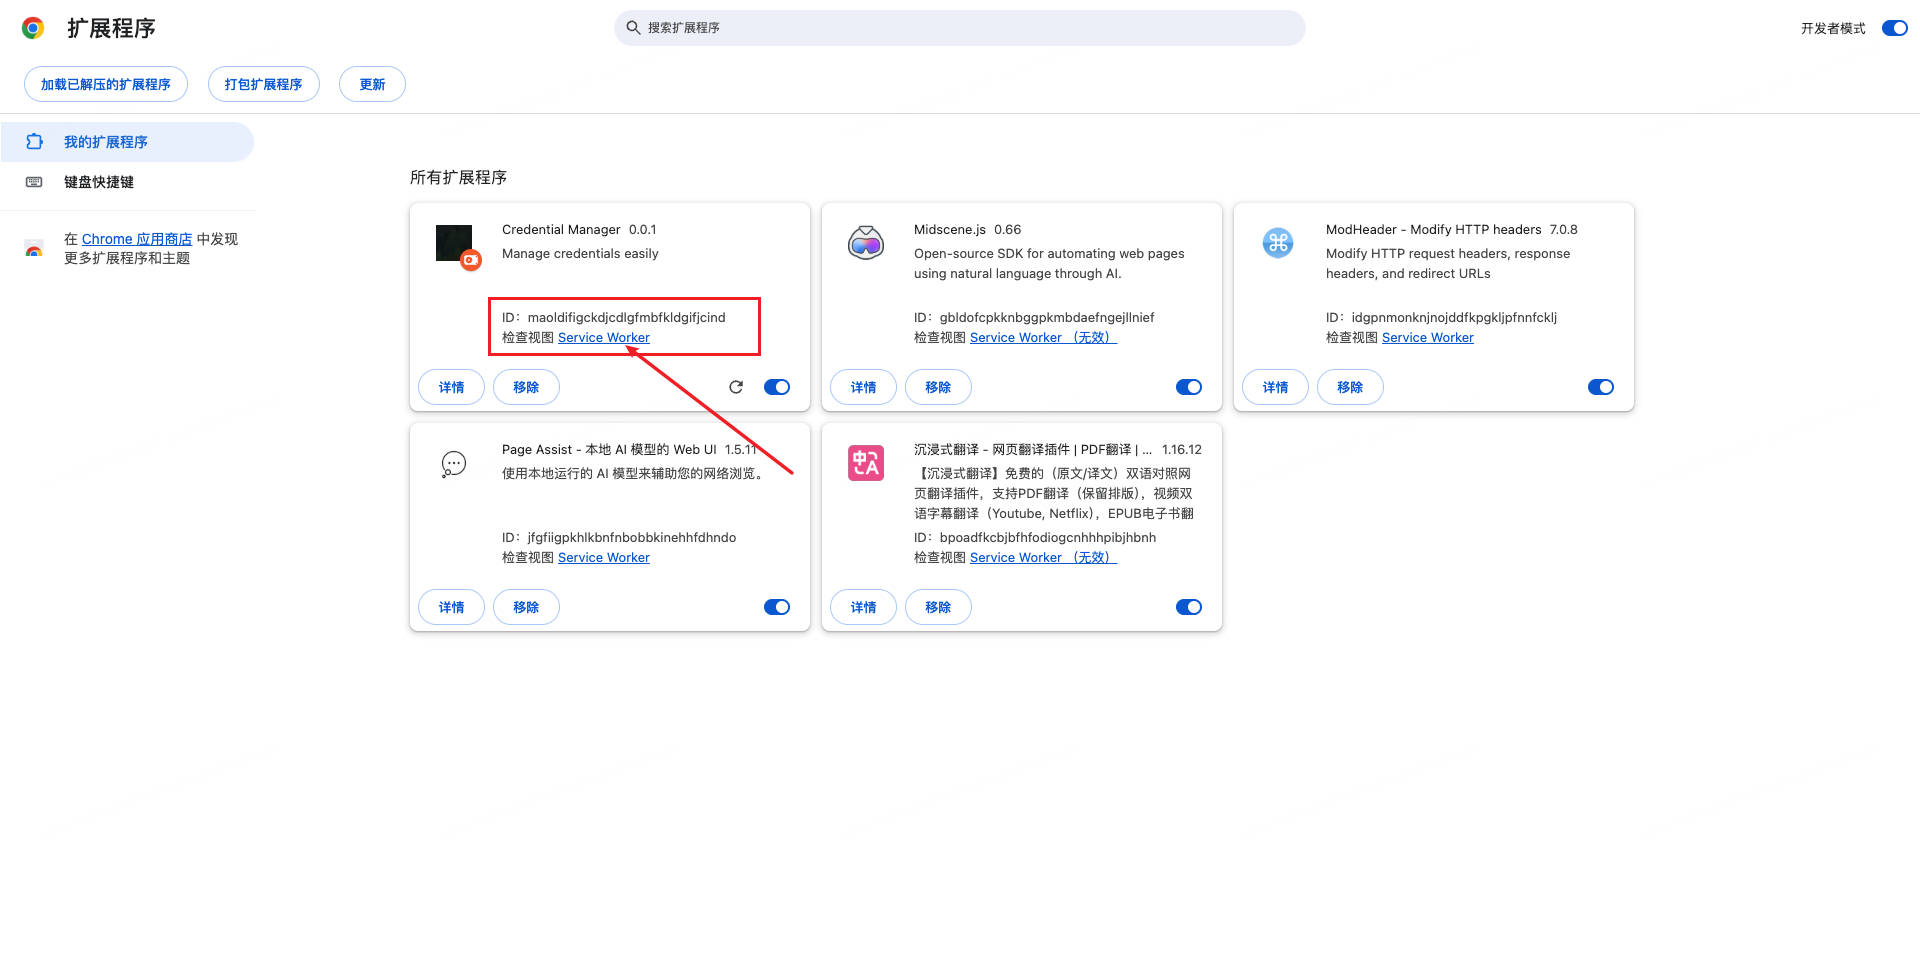Click the Chrome Web Store rainbow icon
Screen dimensions: 1920x958
(x=34, y=249)
